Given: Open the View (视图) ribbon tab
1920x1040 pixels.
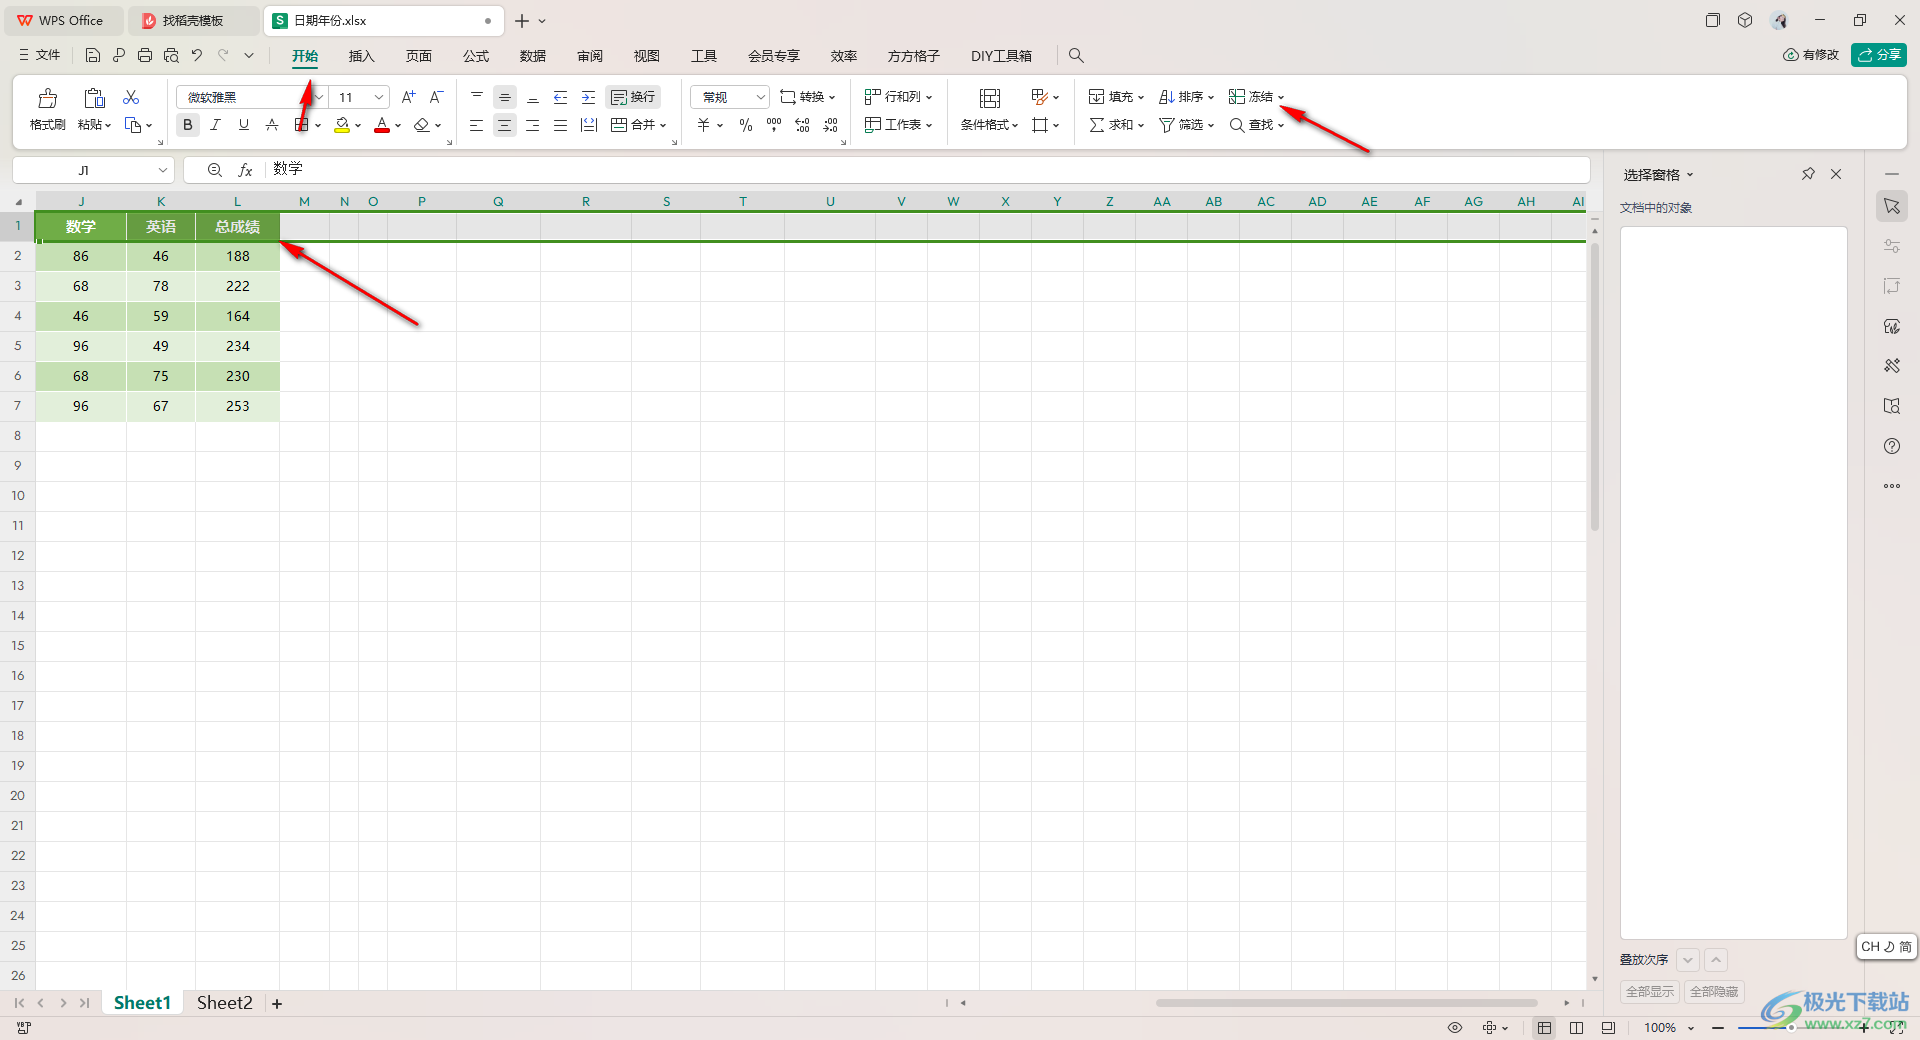Looking at the screenshot, I should coord(647,56).
